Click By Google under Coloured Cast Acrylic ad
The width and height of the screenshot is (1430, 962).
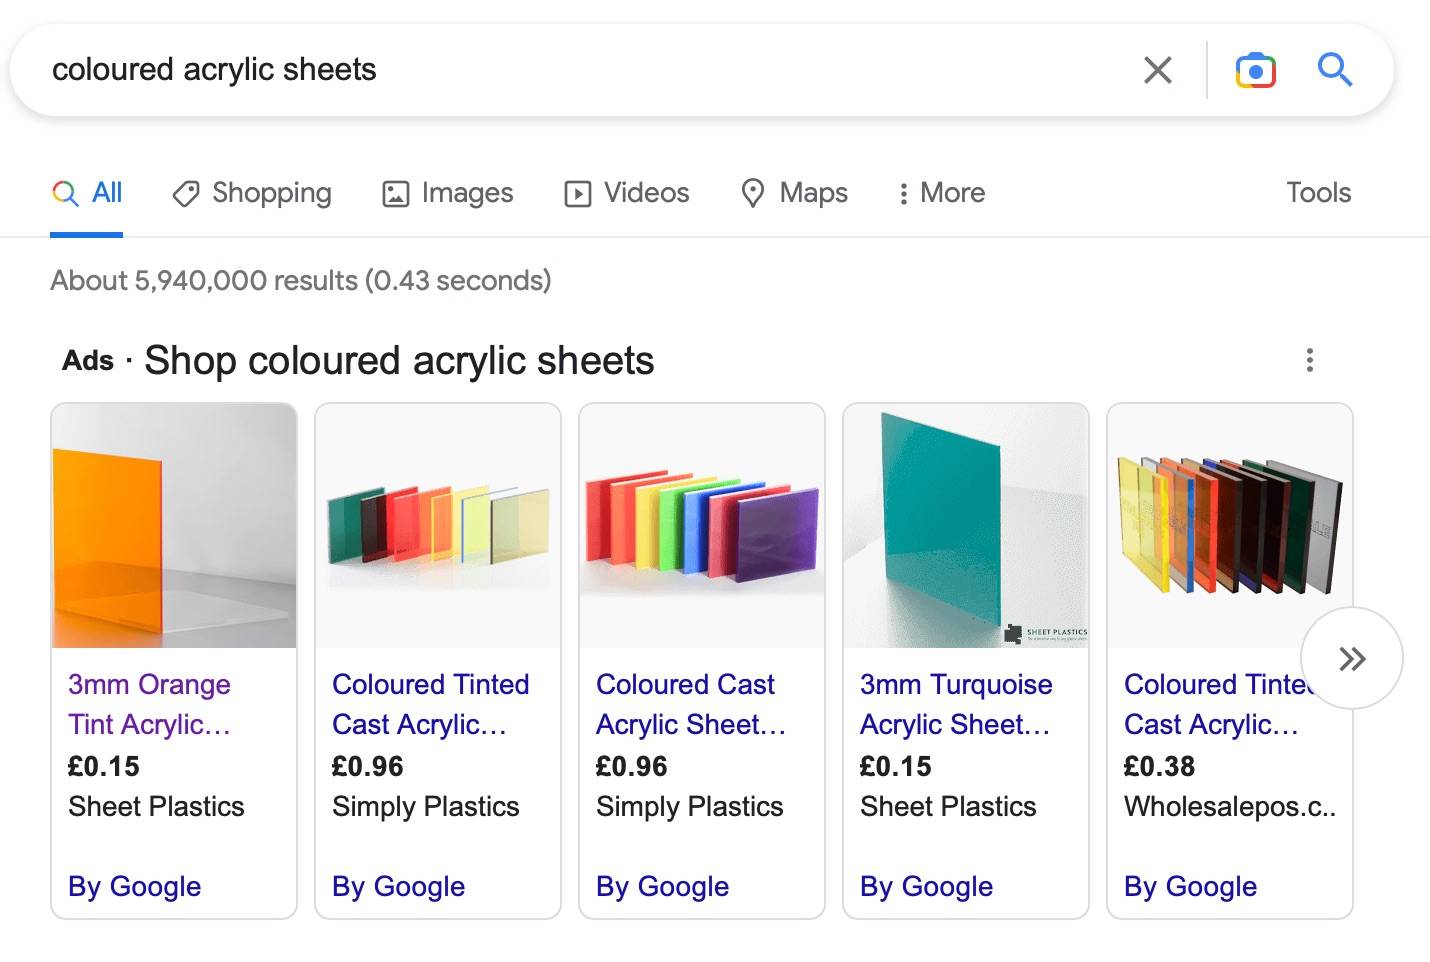663,887
